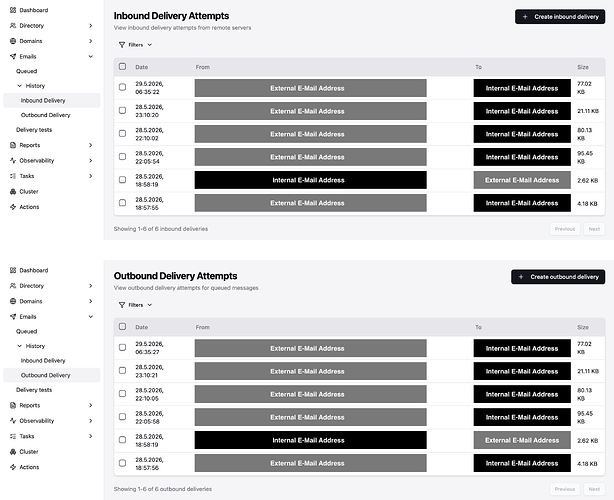This screenshot has width=614, height=500.
Task: Click Observability pulse icon in Inbound page sidebar
Action: tap(13, 161)
